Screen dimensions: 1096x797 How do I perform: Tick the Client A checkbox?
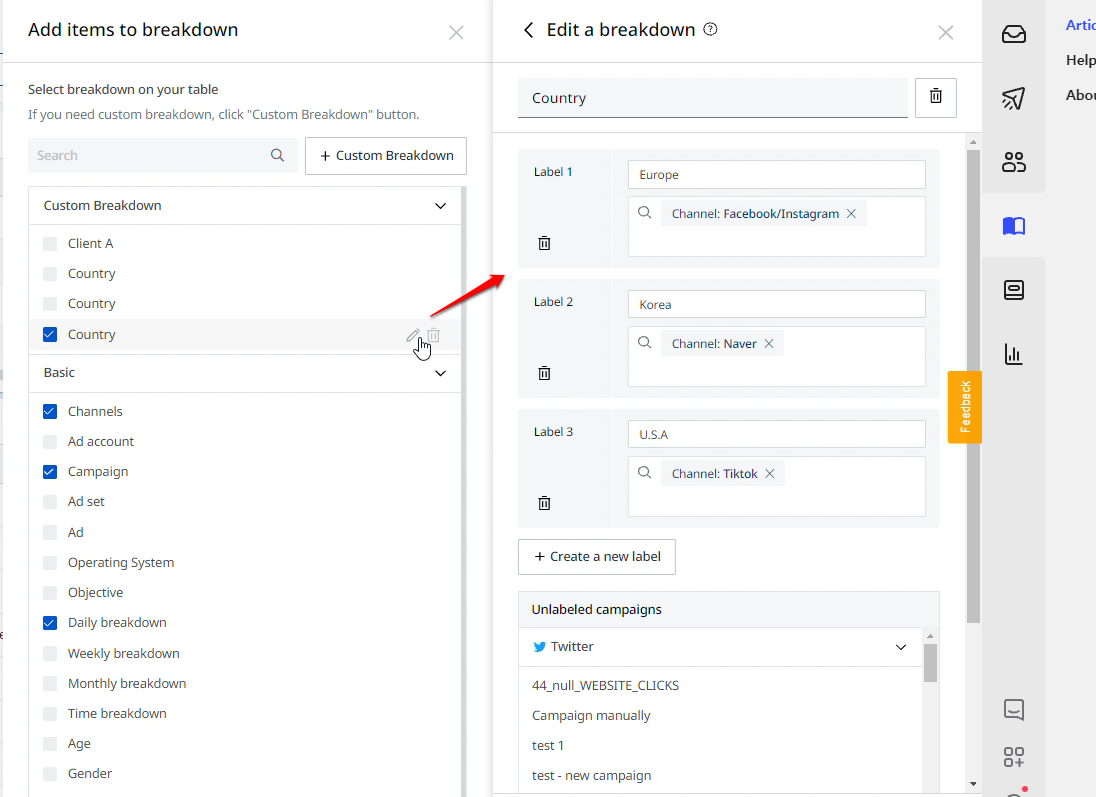[50, 244]
